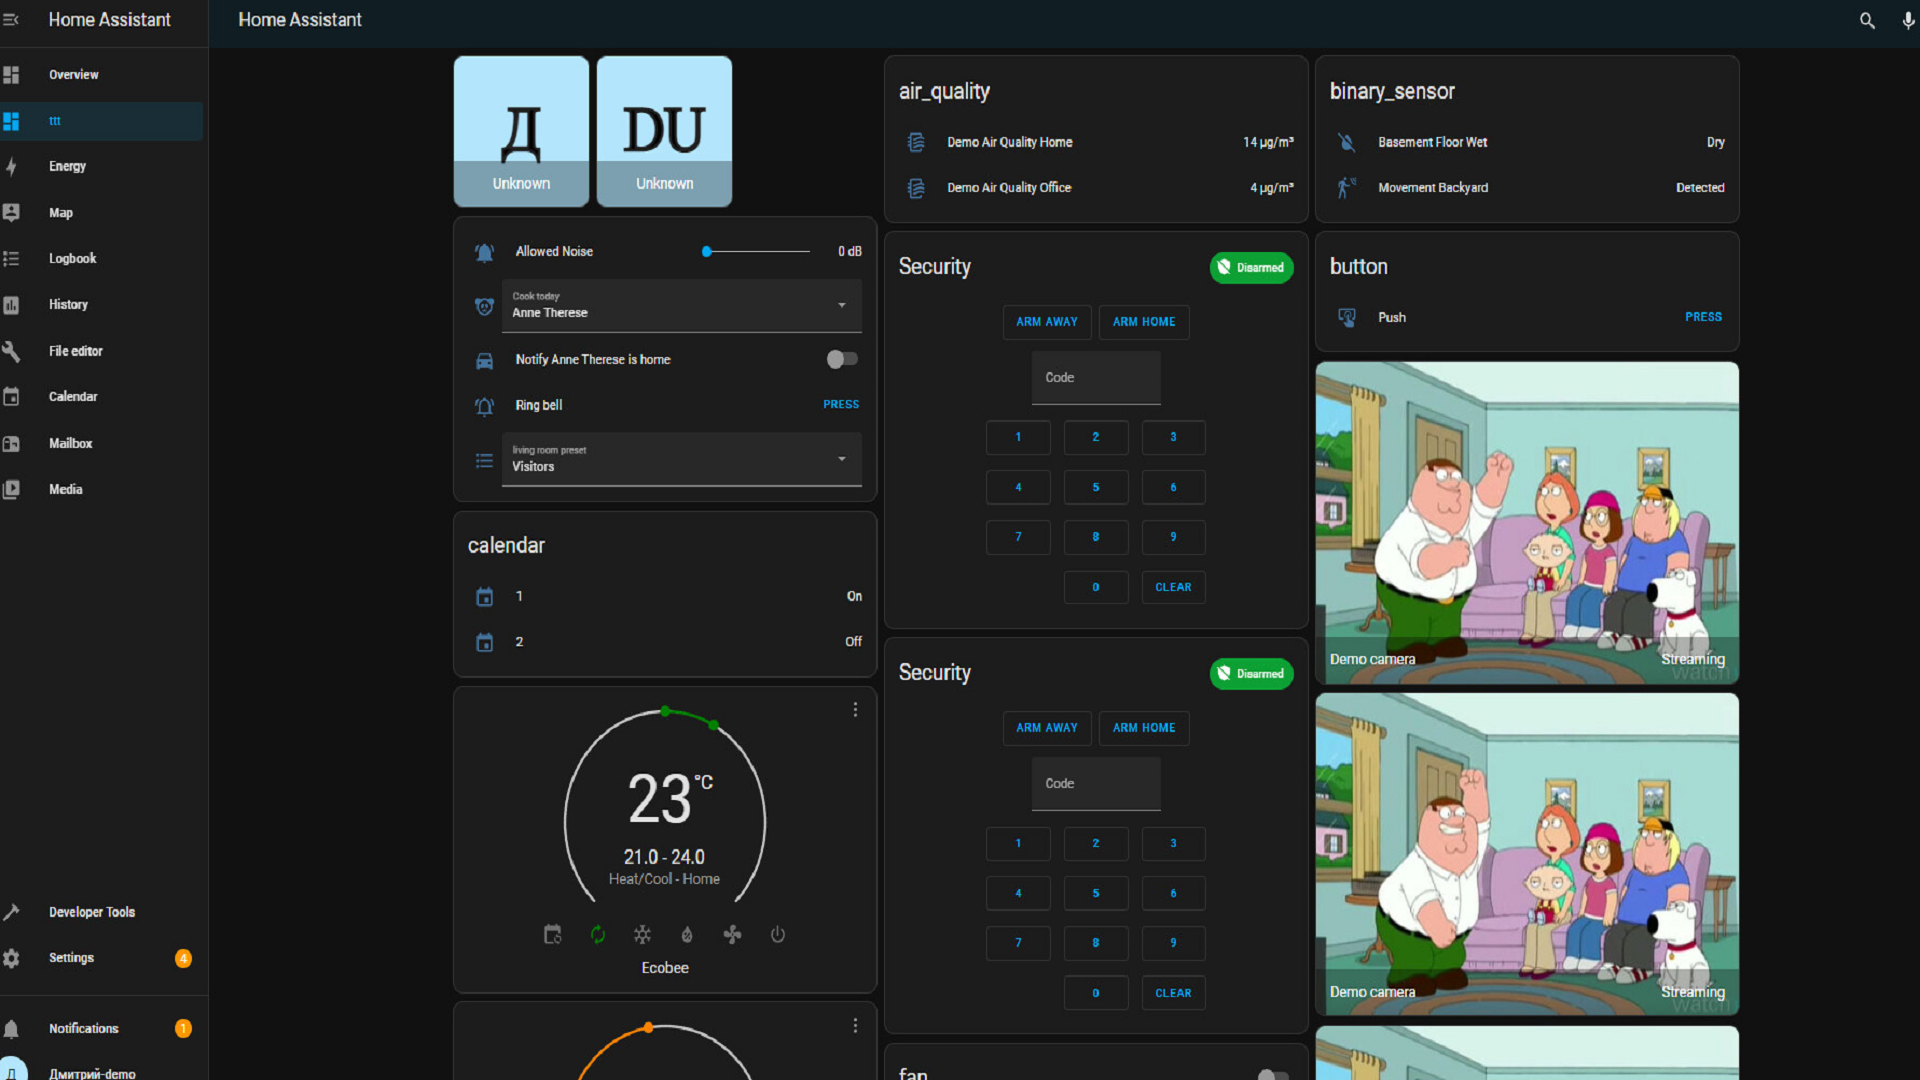Click the first Security Code input field
The width and height of the screenshot is (1920, 1080).
1096,378
